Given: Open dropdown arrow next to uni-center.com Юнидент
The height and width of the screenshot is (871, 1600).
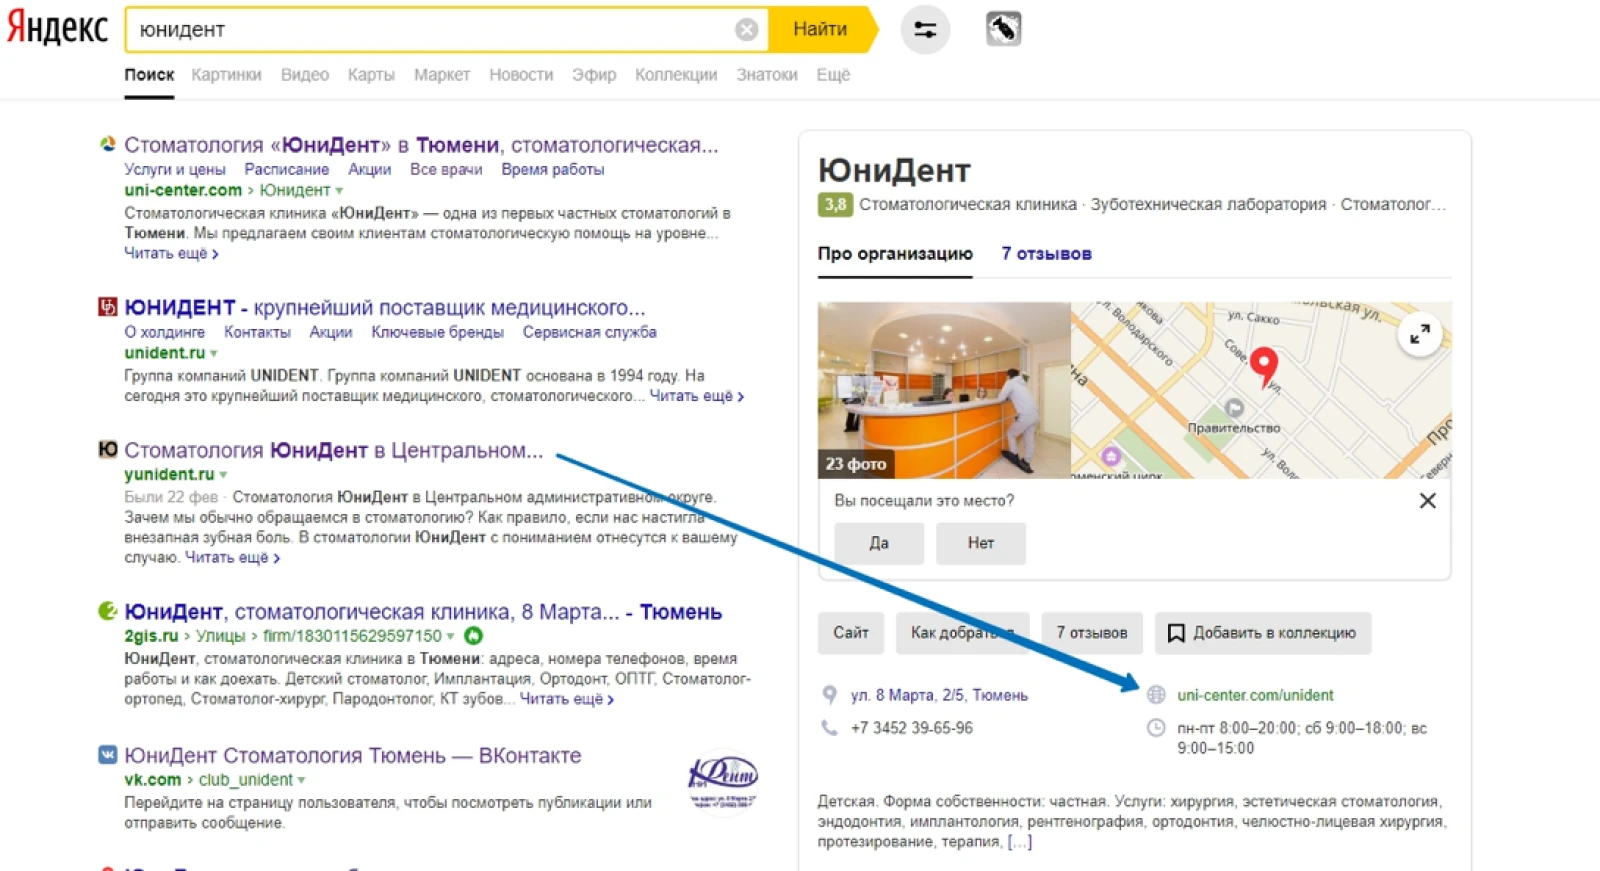Looking at the screenshot, I should pyautogui.click(x=339, y=191).
